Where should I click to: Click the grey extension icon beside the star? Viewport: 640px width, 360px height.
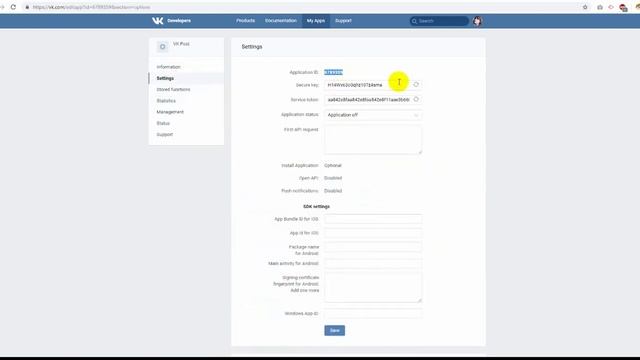coord(600,7)
